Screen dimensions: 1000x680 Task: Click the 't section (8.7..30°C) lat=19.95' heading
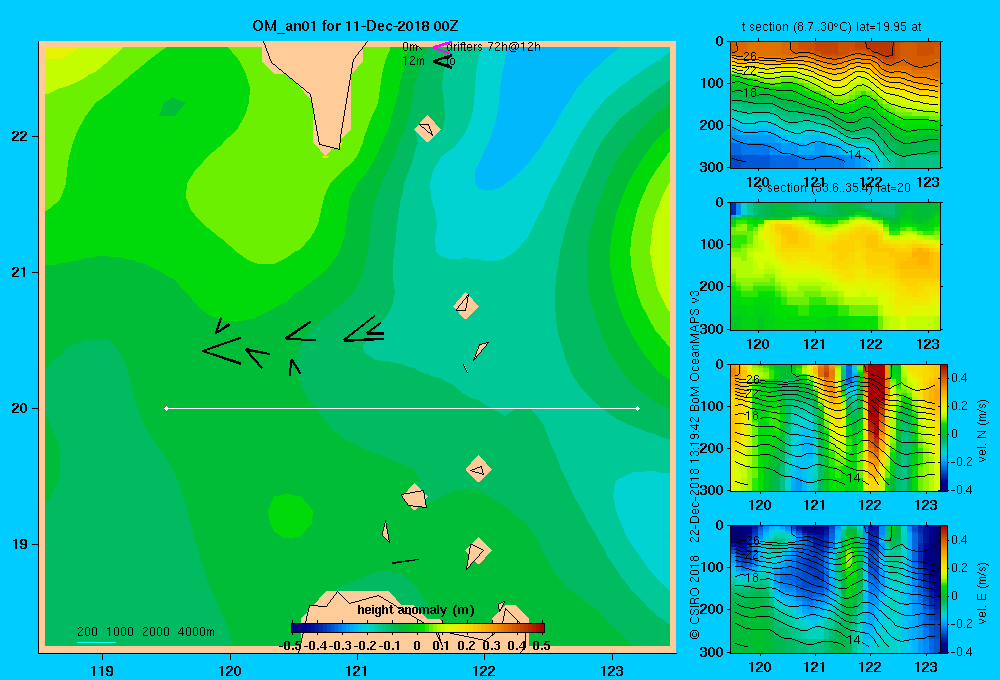823,27
